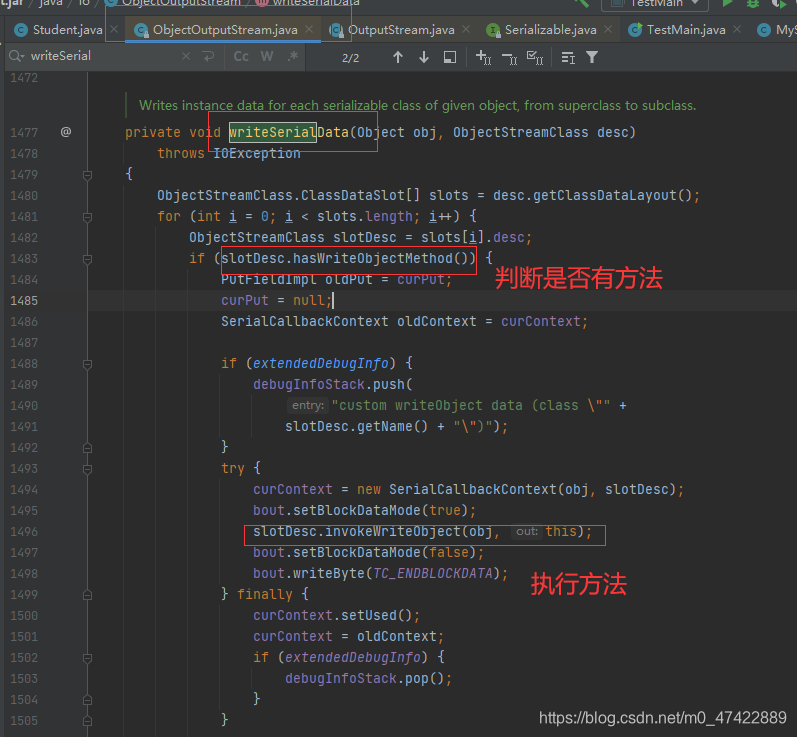Collapse the if block at line 1483

coord(87,259)
